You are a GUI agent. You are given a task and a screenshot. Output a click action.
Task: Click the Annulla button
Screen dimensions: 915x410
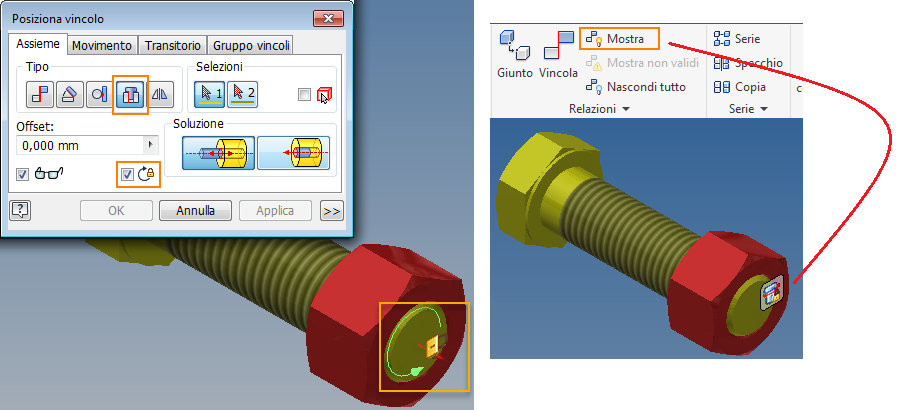[195, 211]
